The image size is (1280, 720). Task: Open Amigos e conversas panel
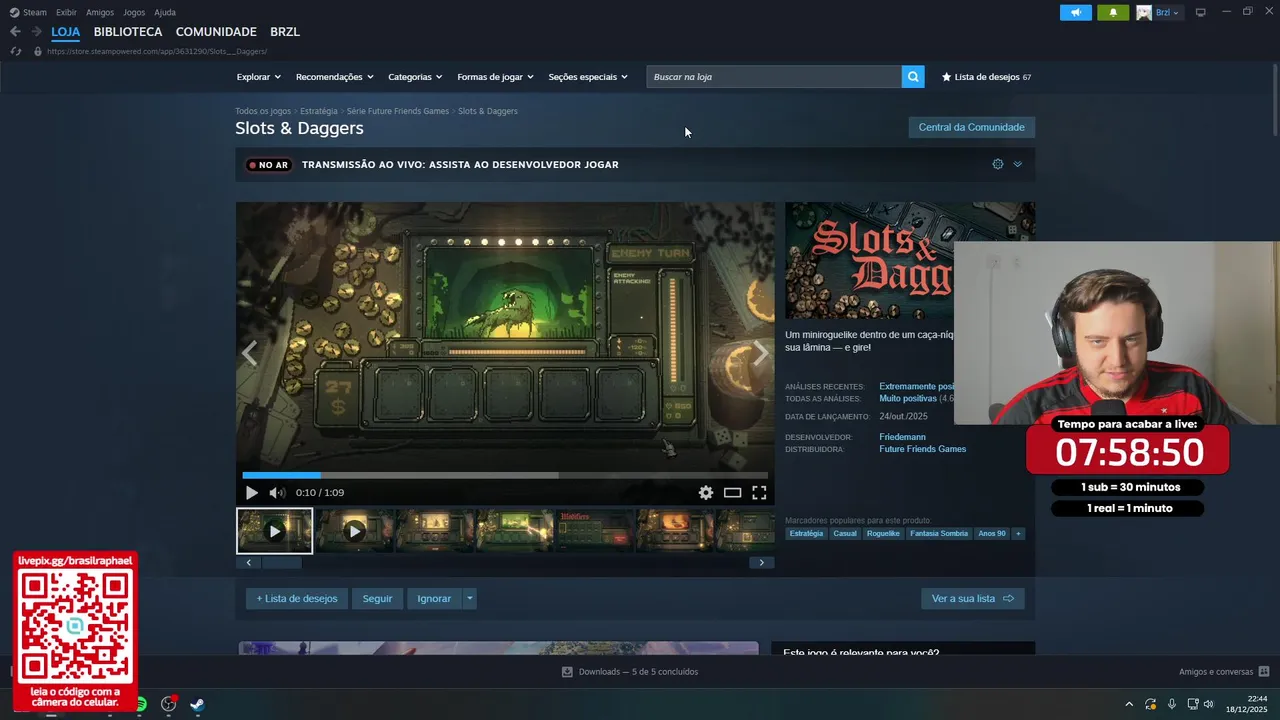click(1224, 672)
